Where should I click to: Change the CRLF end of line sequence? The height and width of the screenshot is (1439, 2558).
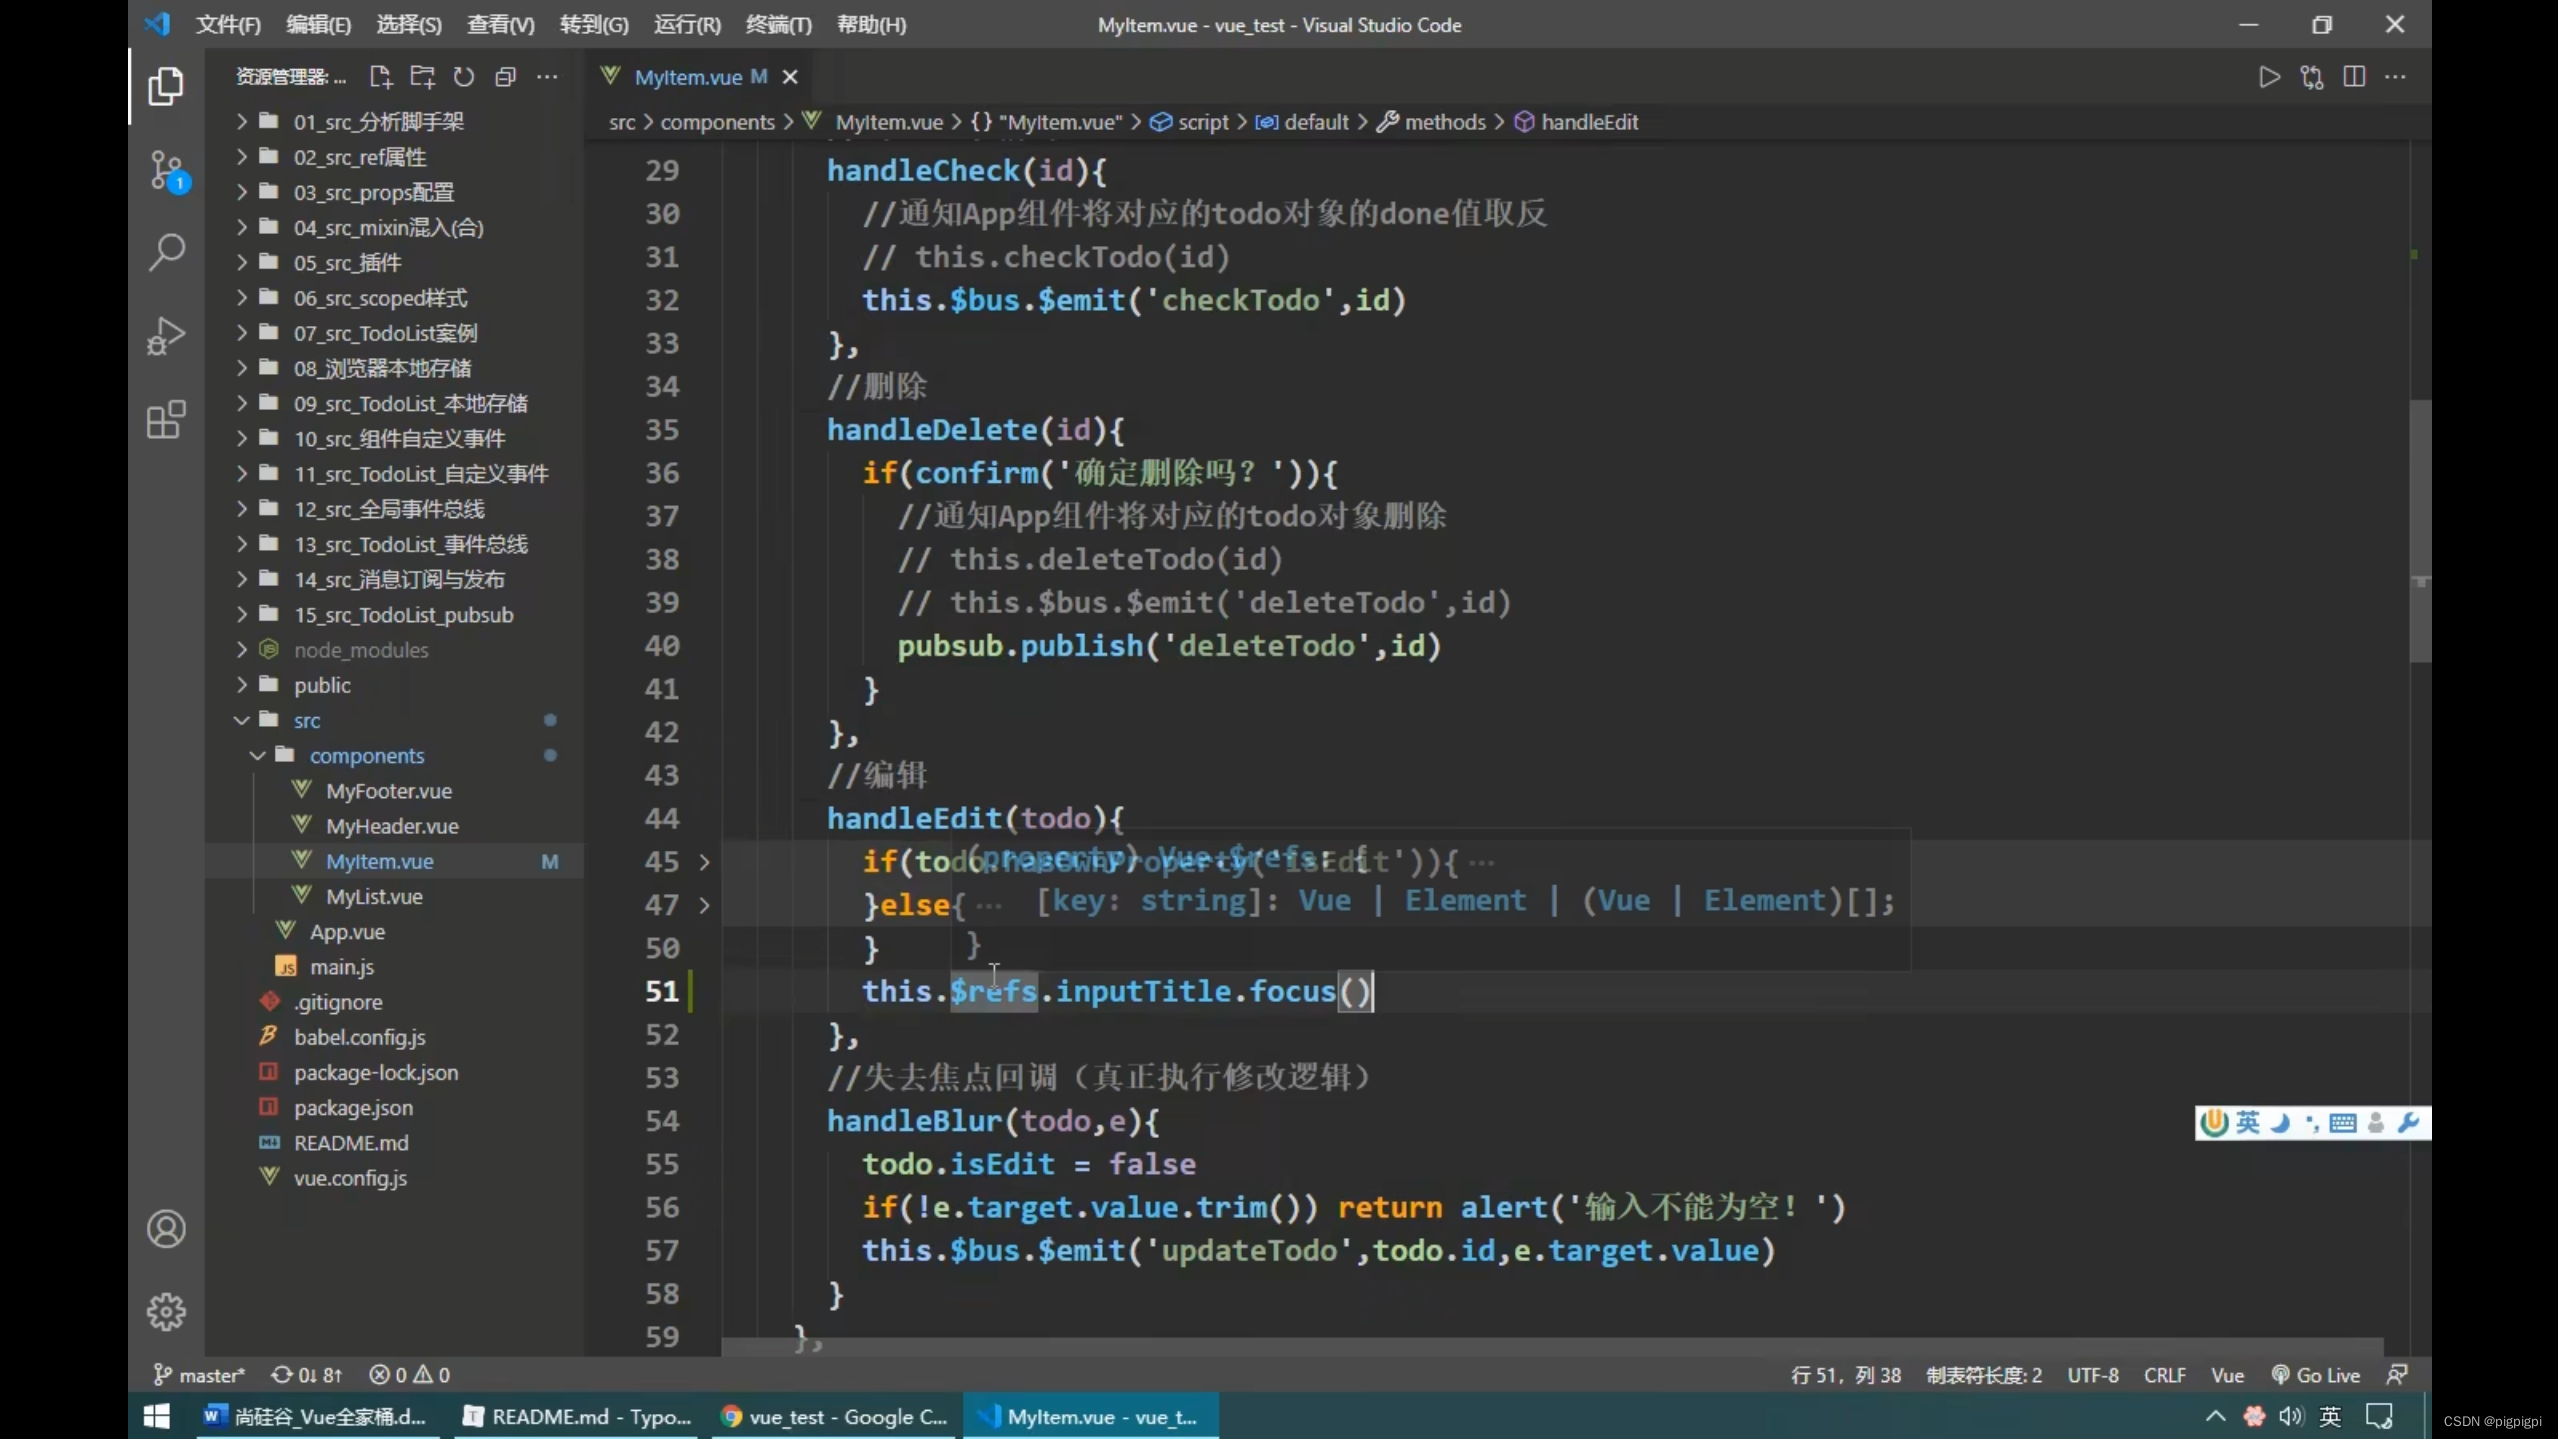[2165, 1375]
